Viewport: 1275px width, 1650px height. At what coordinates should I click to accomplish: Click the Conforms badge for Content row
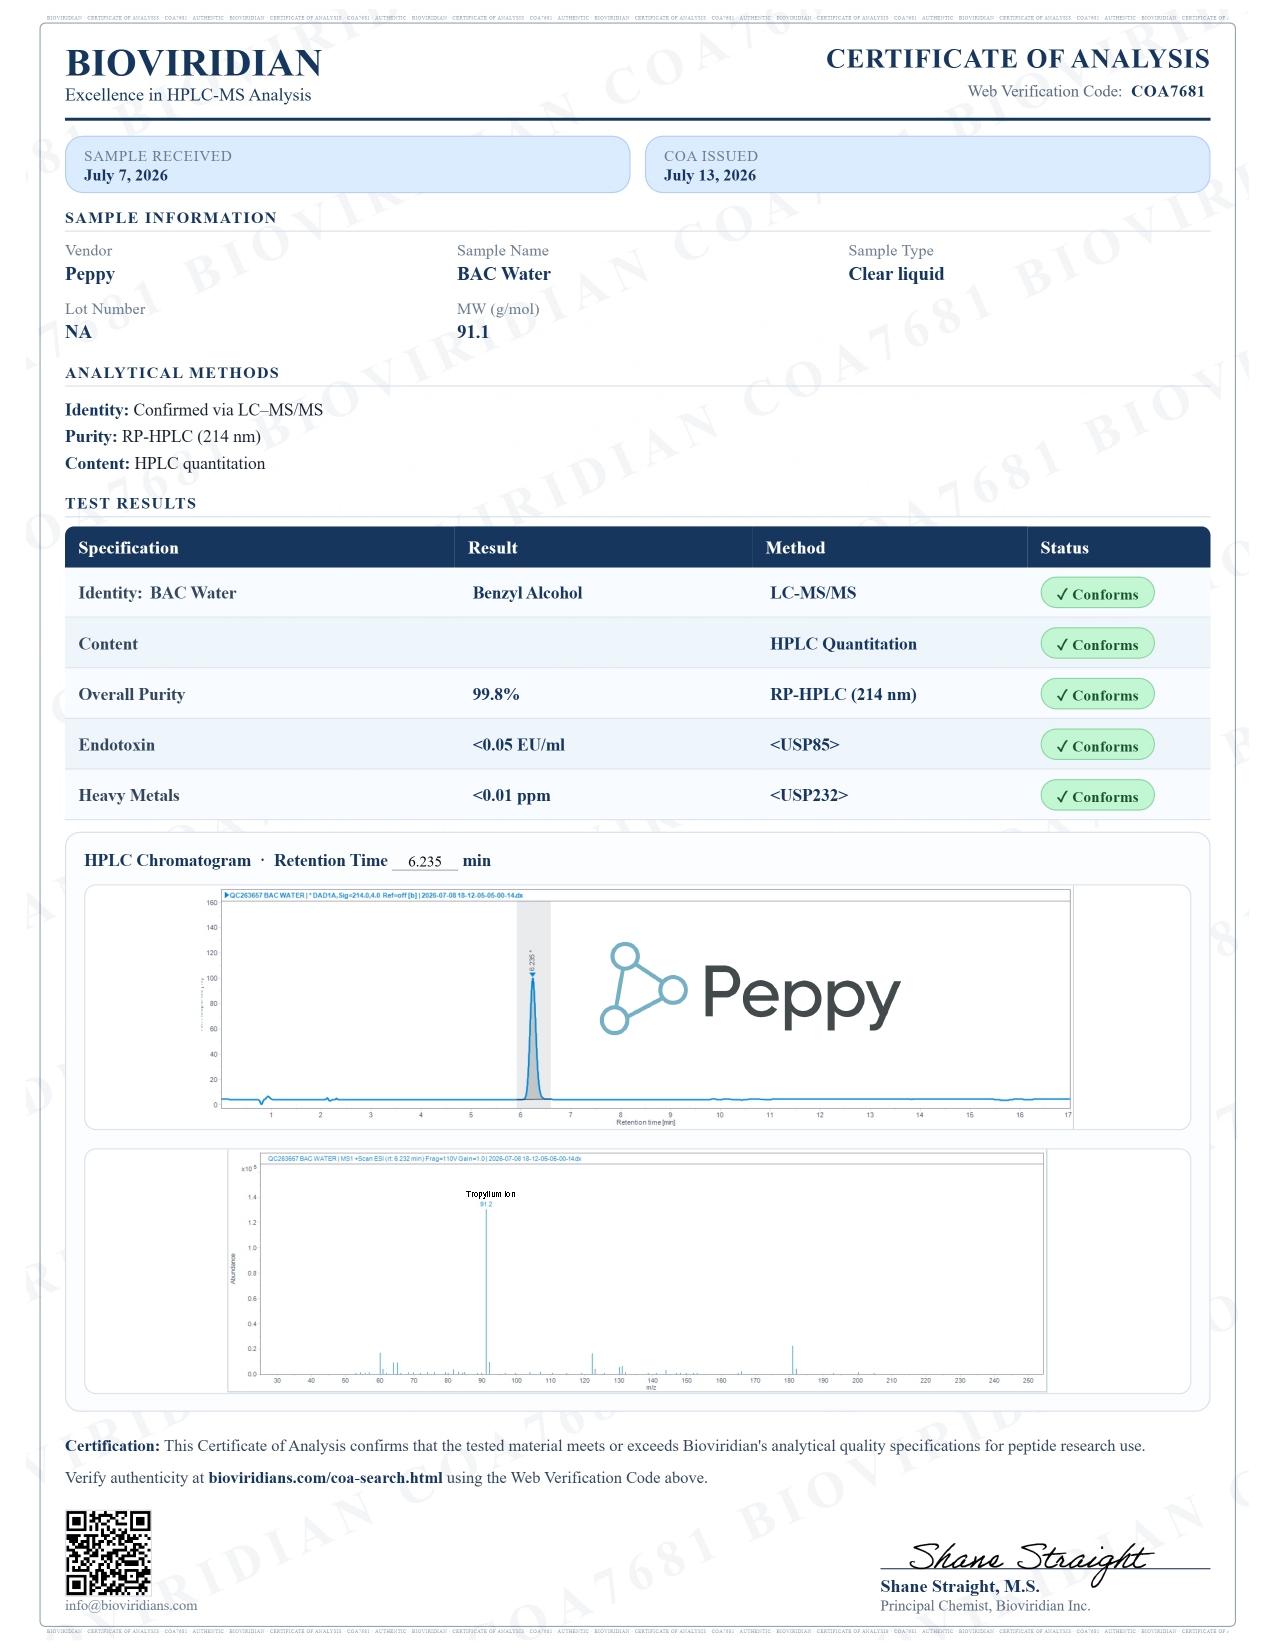coord(1097,644)
